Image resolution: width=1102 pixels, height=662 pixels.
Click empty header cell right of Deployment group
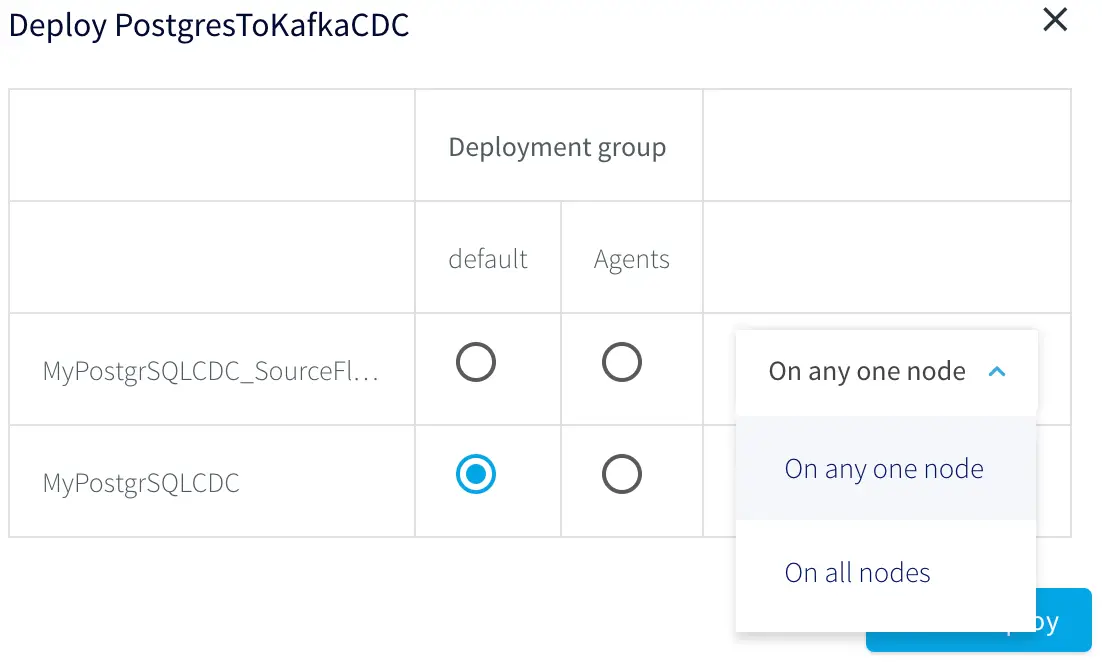(886, 146)
